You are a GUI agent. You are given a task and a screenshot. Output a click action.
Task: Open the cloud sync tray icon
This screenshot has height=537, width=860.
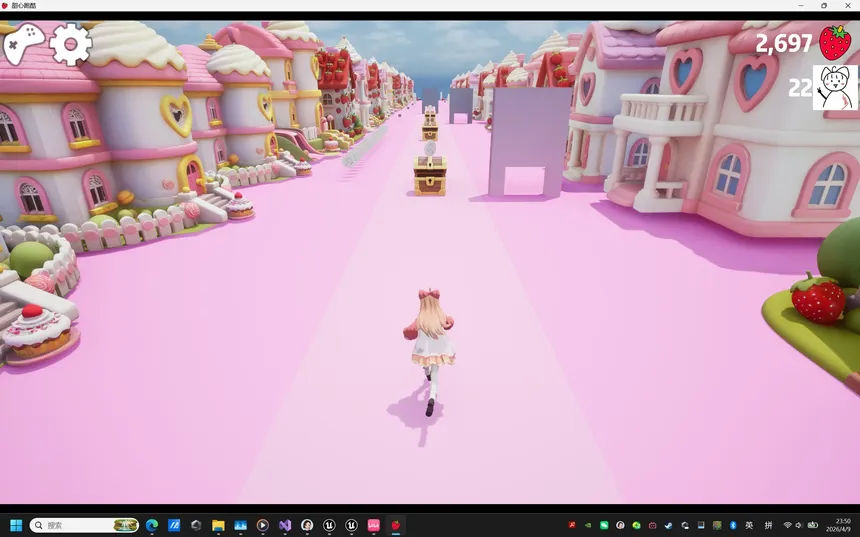(x=684, y=525)
